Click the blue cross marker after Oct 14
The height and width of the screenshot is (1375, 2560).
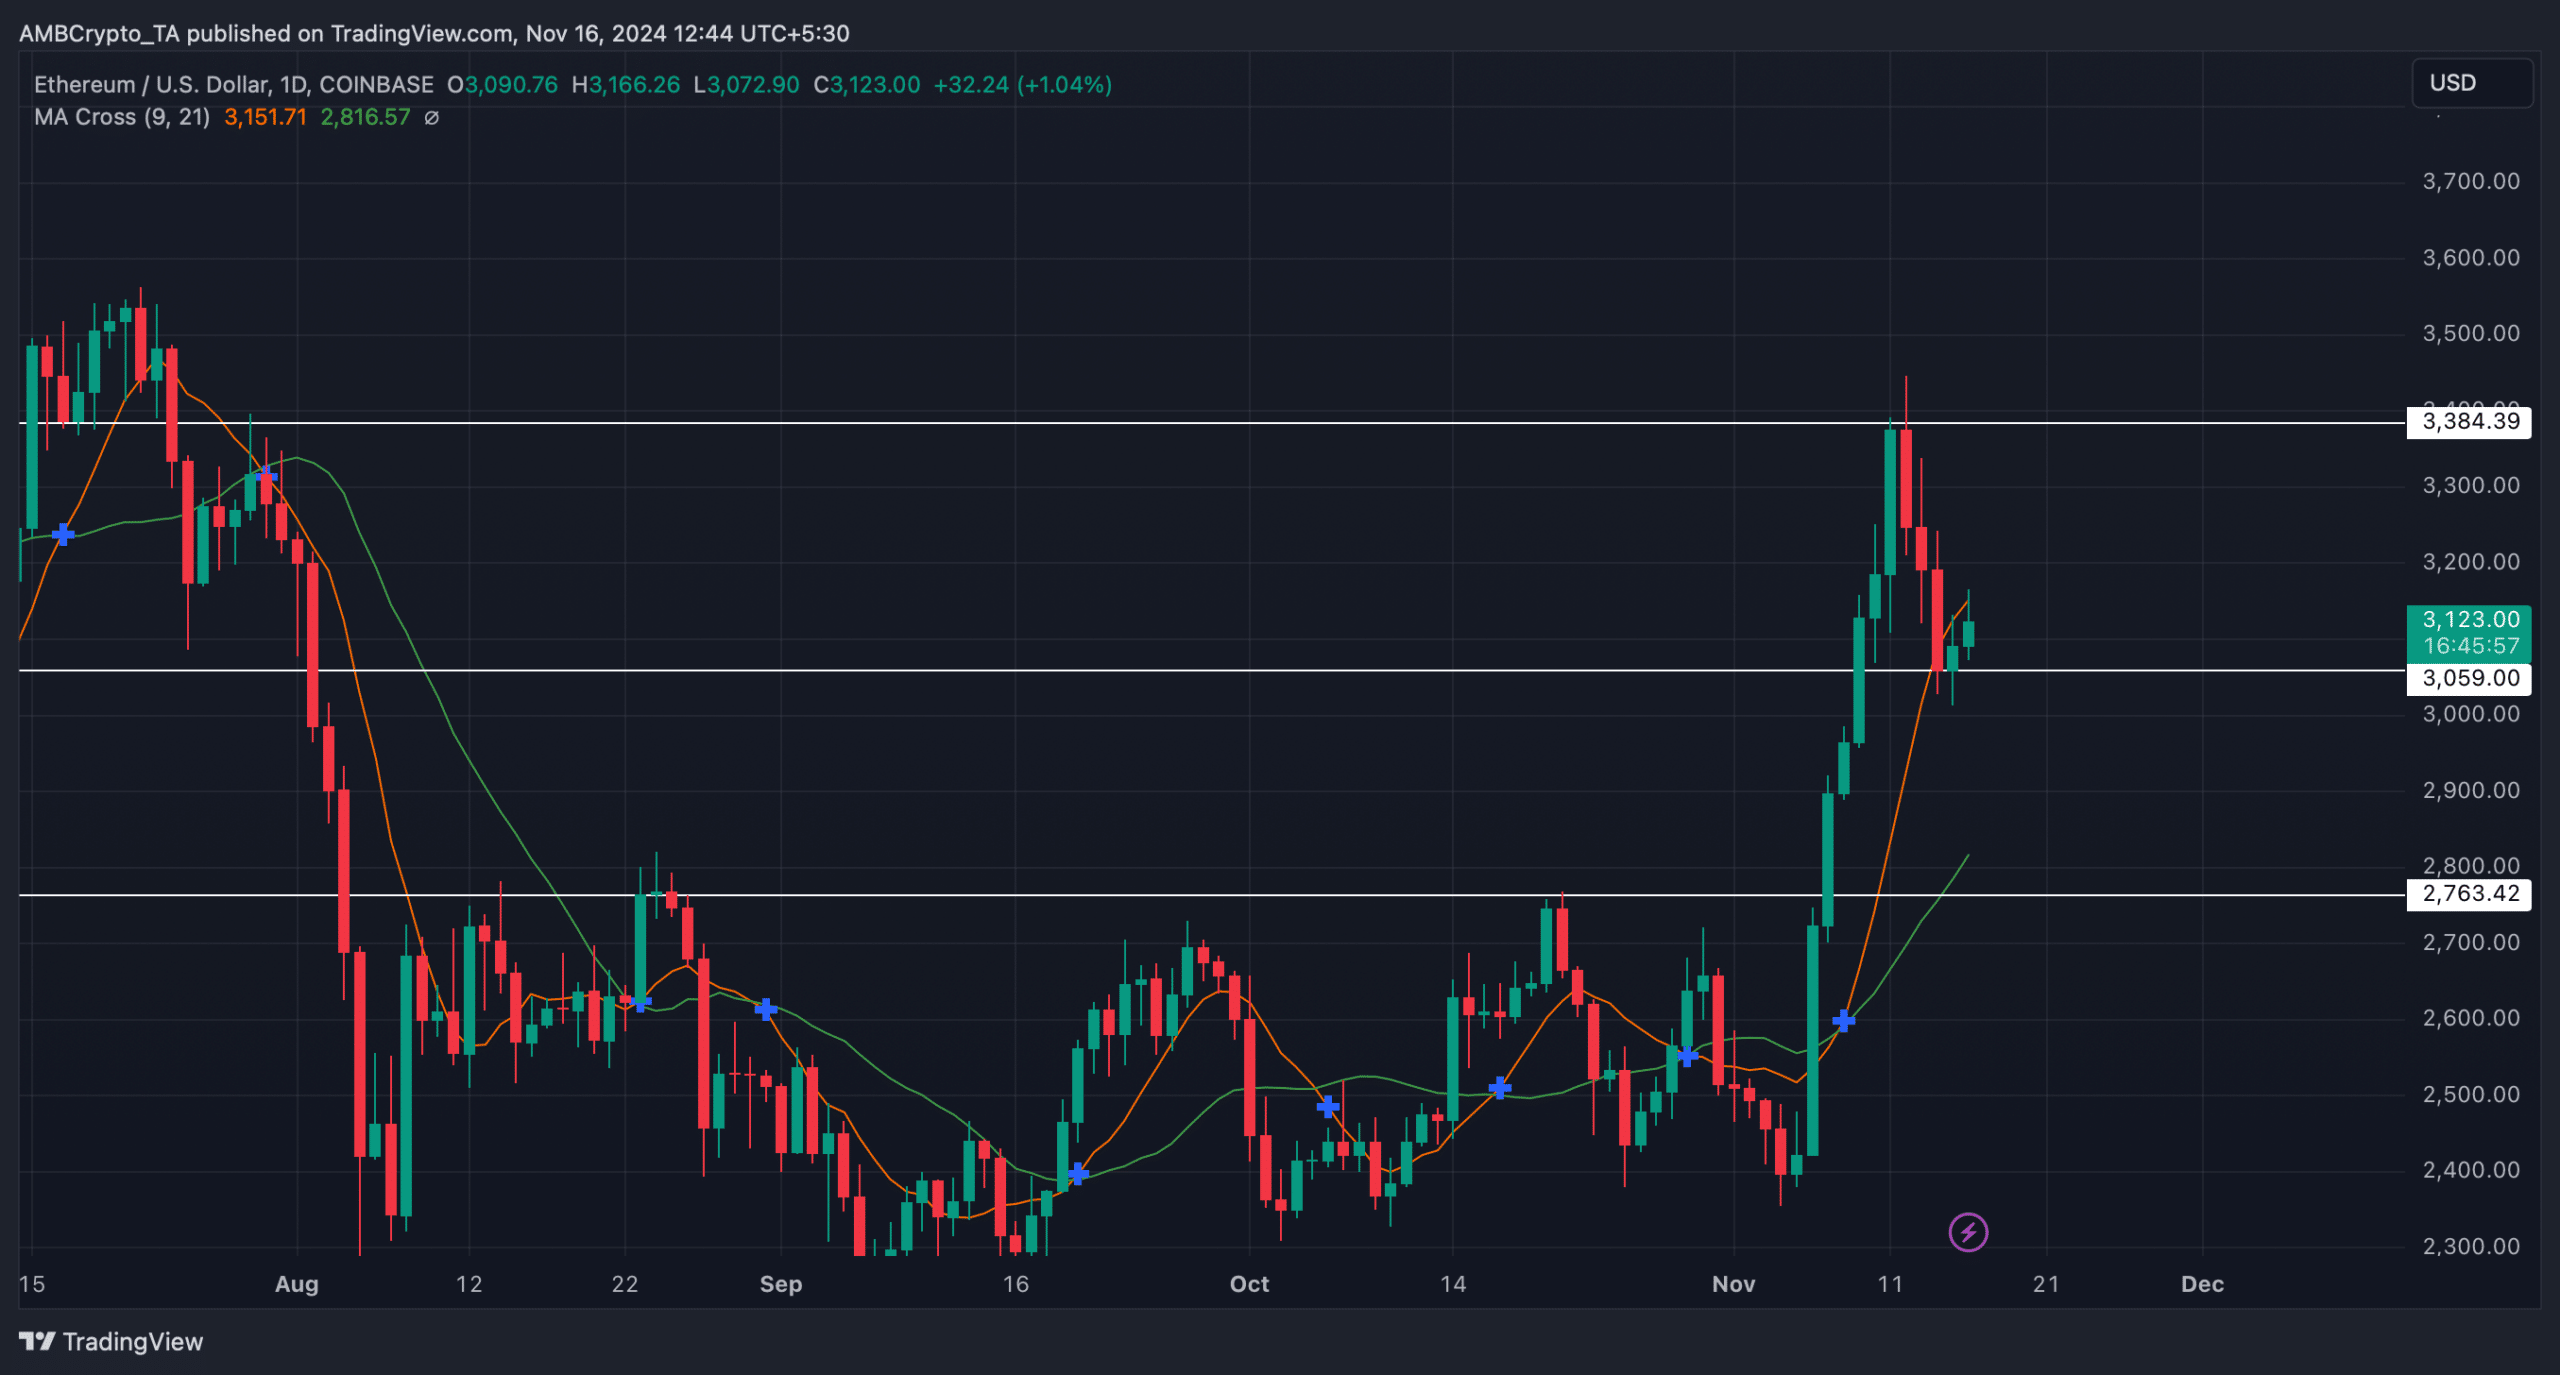[1499, 1088]
